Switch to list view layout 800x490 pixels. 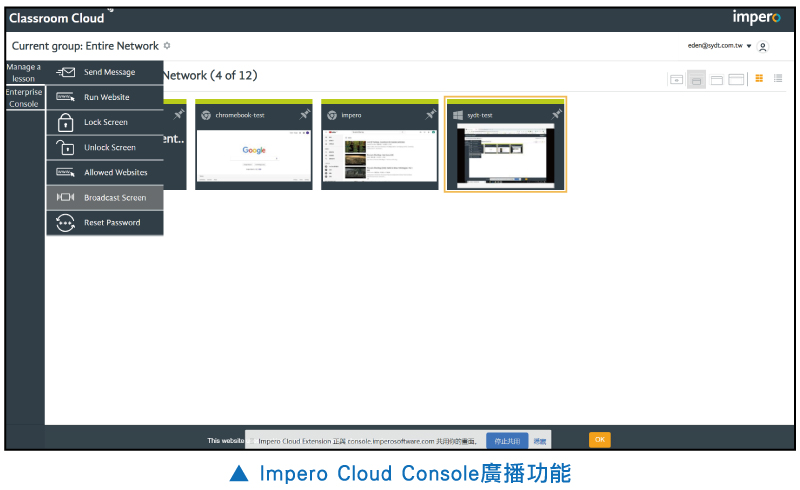tap(778, 78)
